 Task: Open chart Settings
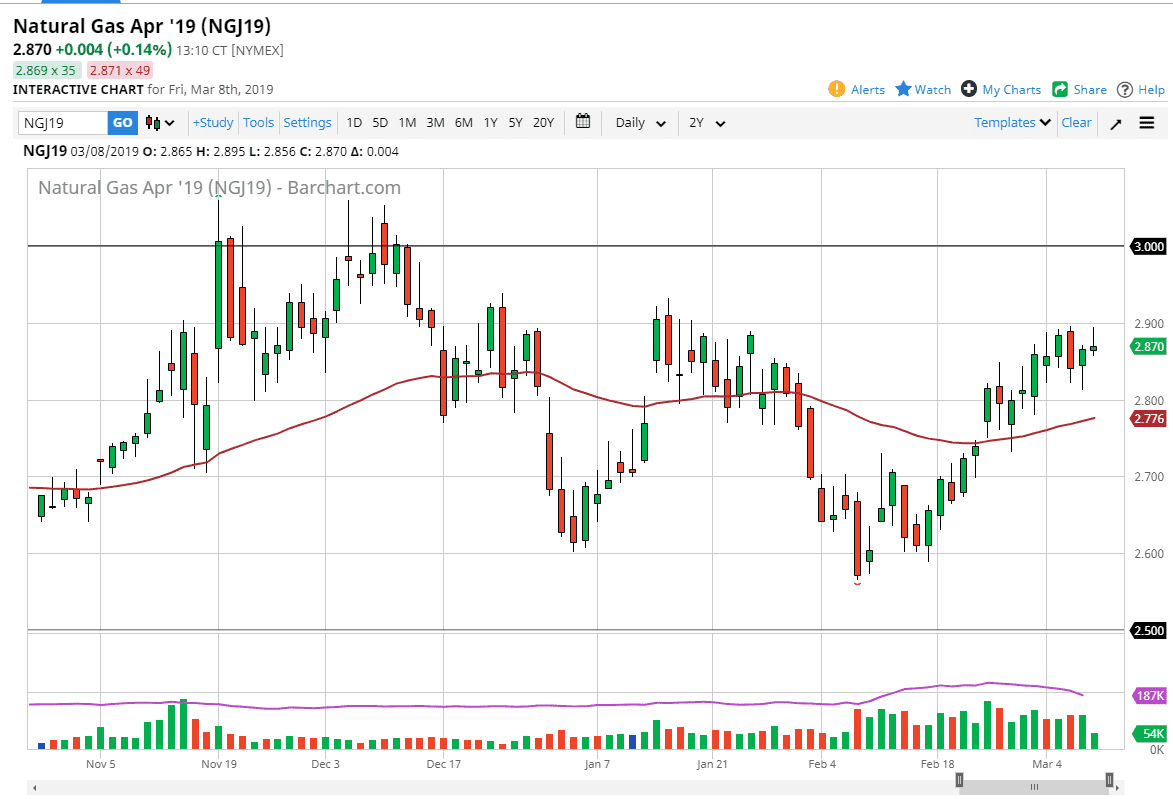(307, 123)
